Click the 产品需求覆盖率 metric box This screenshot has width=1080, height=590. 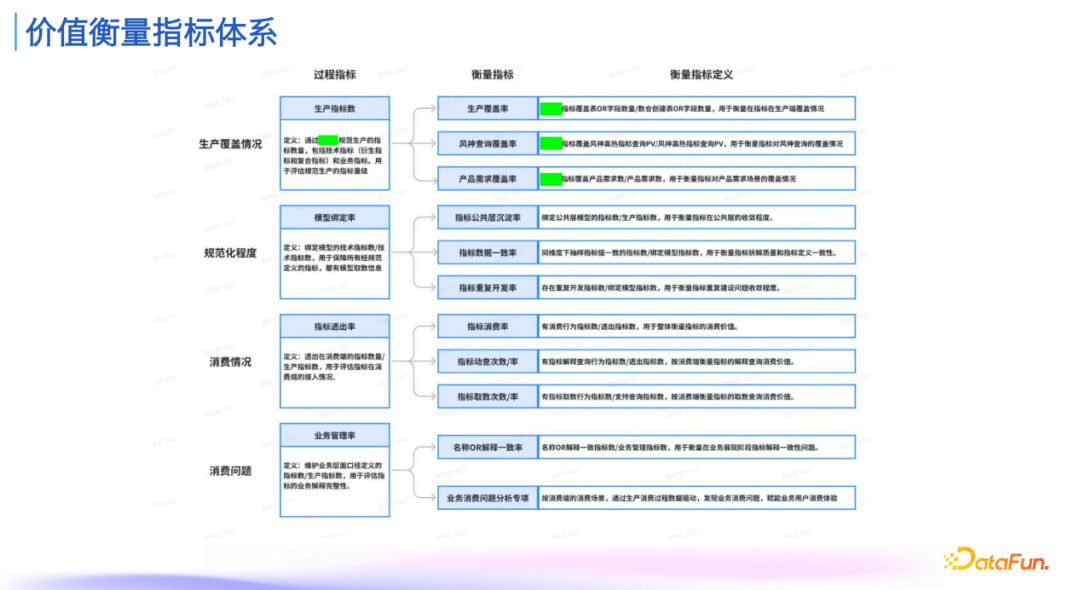488,178
